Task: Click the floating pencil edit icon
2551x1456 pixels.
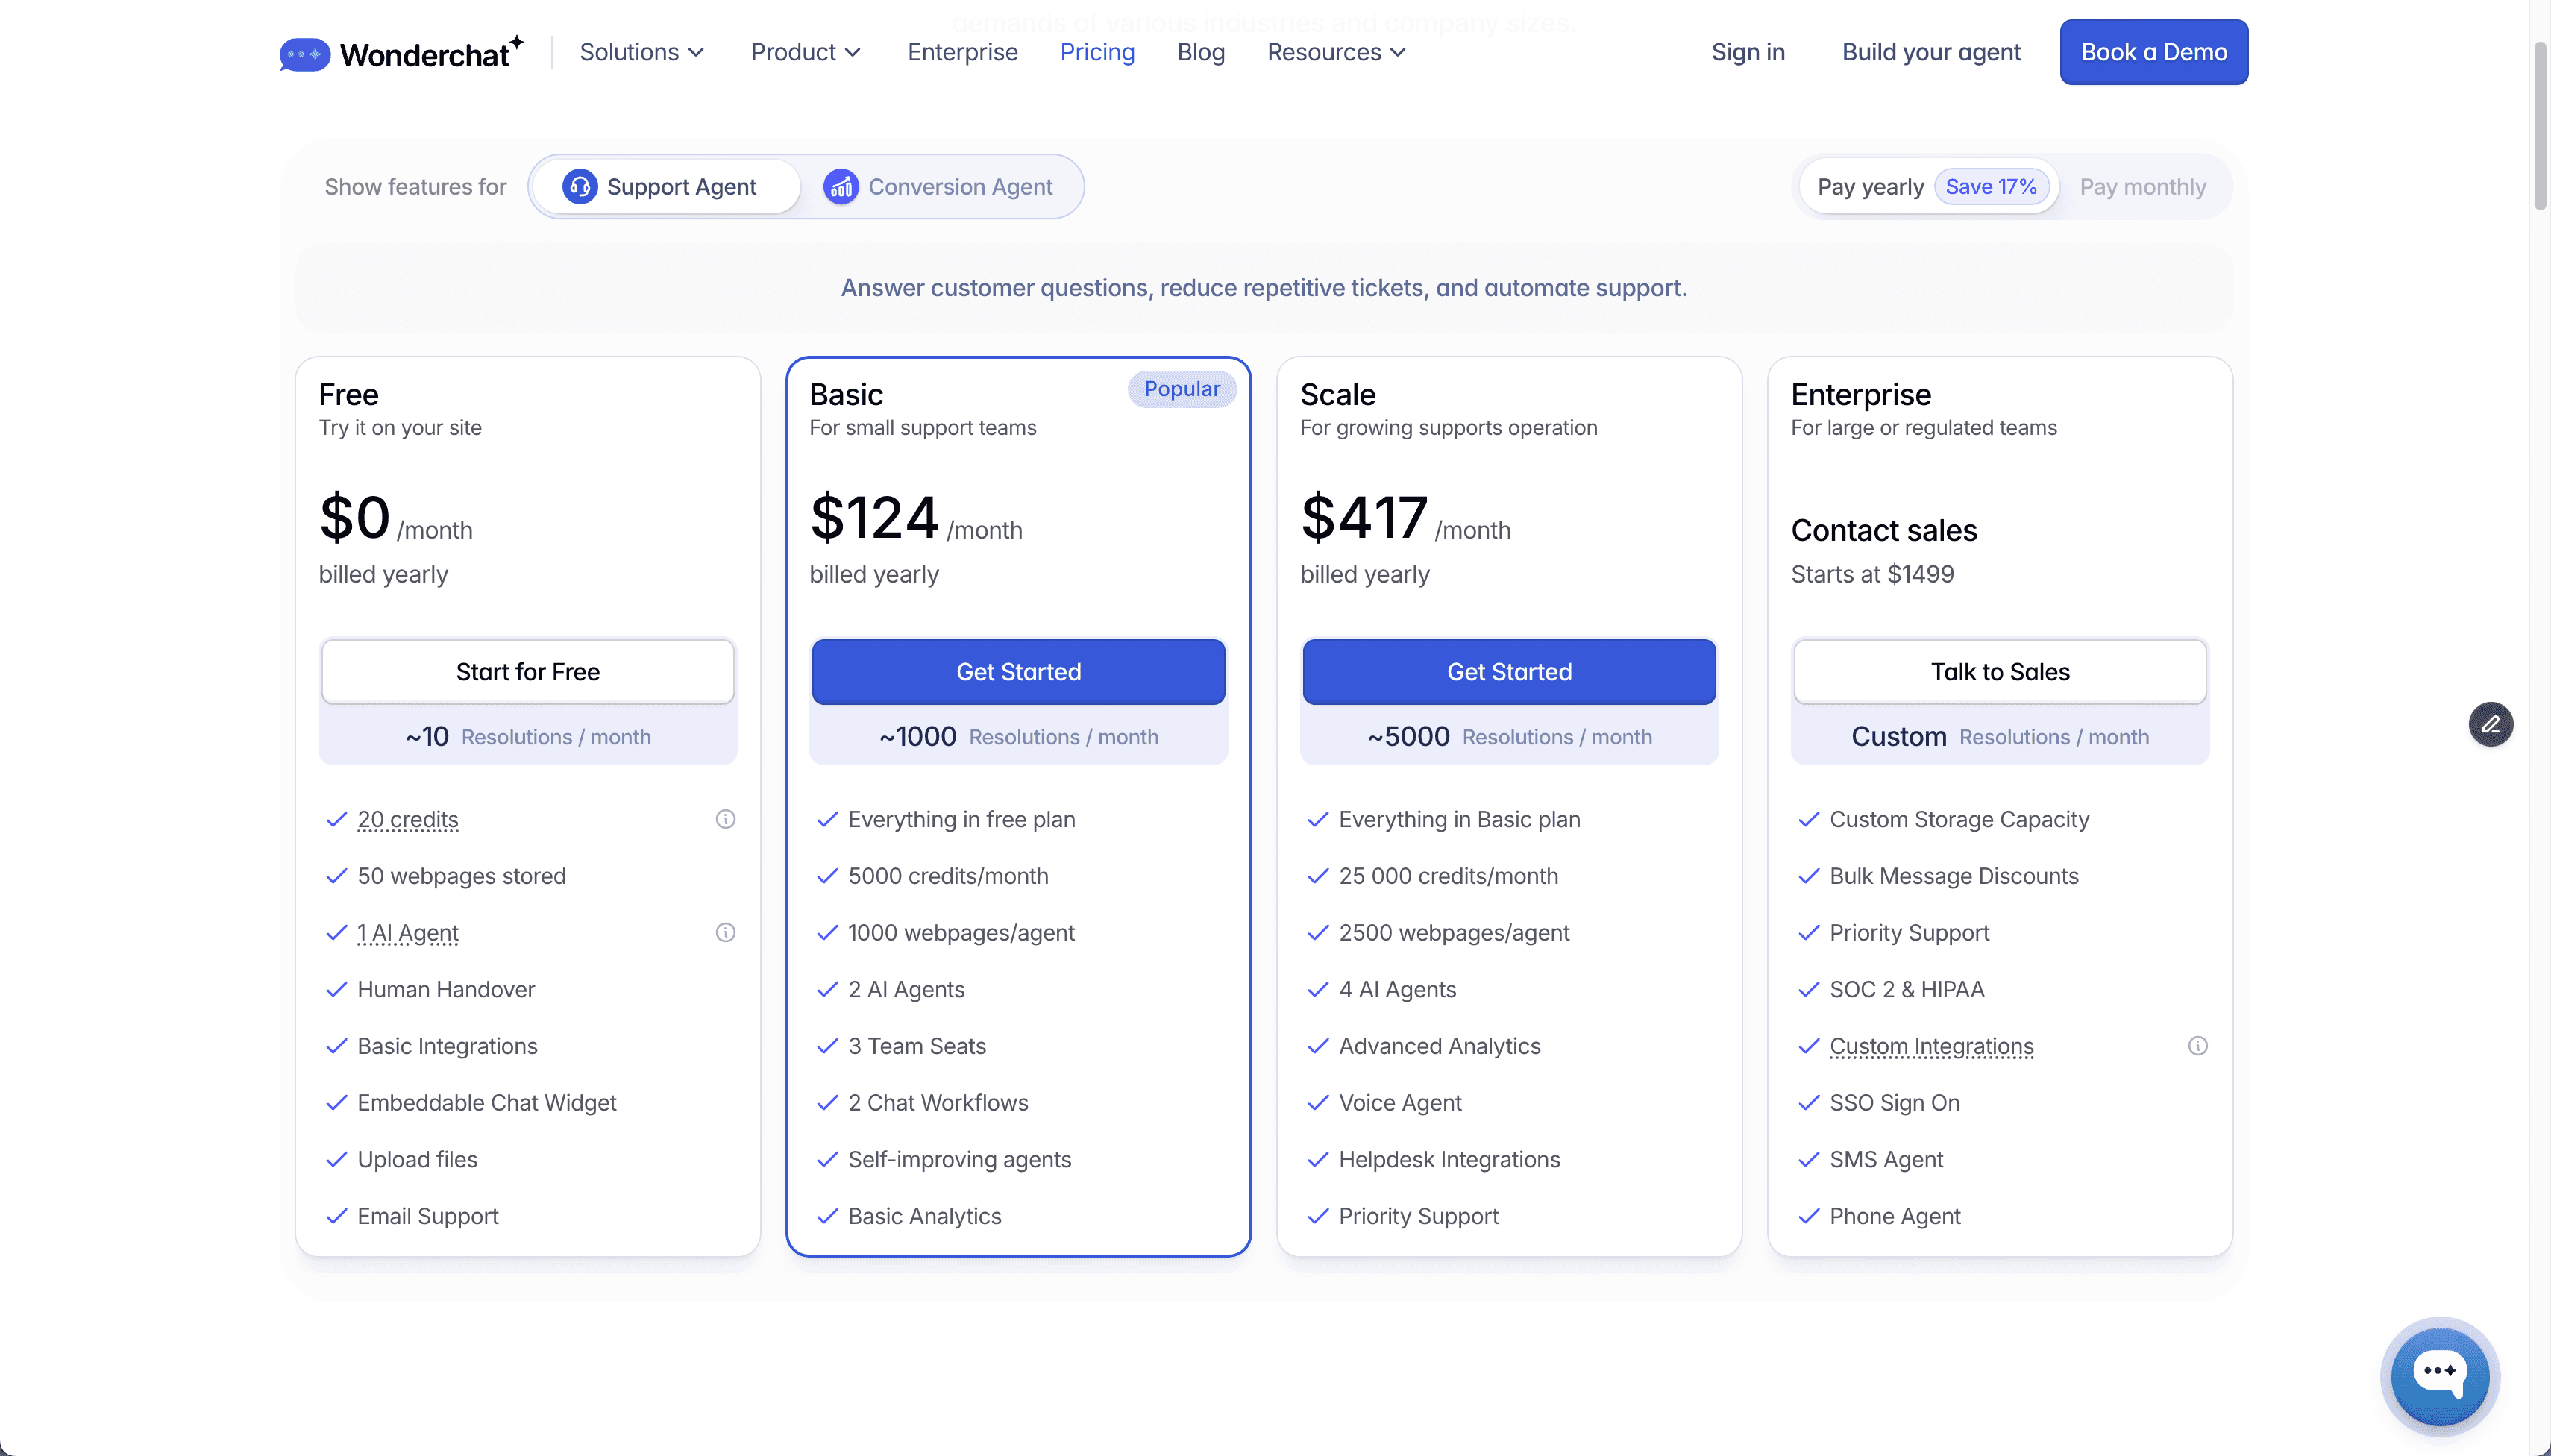Action: tap(2490, 724)
